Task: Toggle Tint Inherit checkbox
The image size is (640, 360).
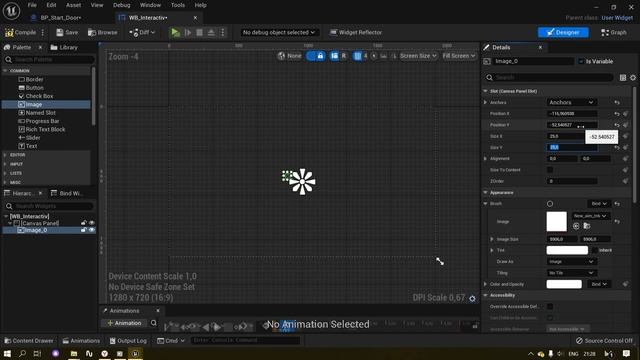Action: pyautogui.click(x=595, y=250)
